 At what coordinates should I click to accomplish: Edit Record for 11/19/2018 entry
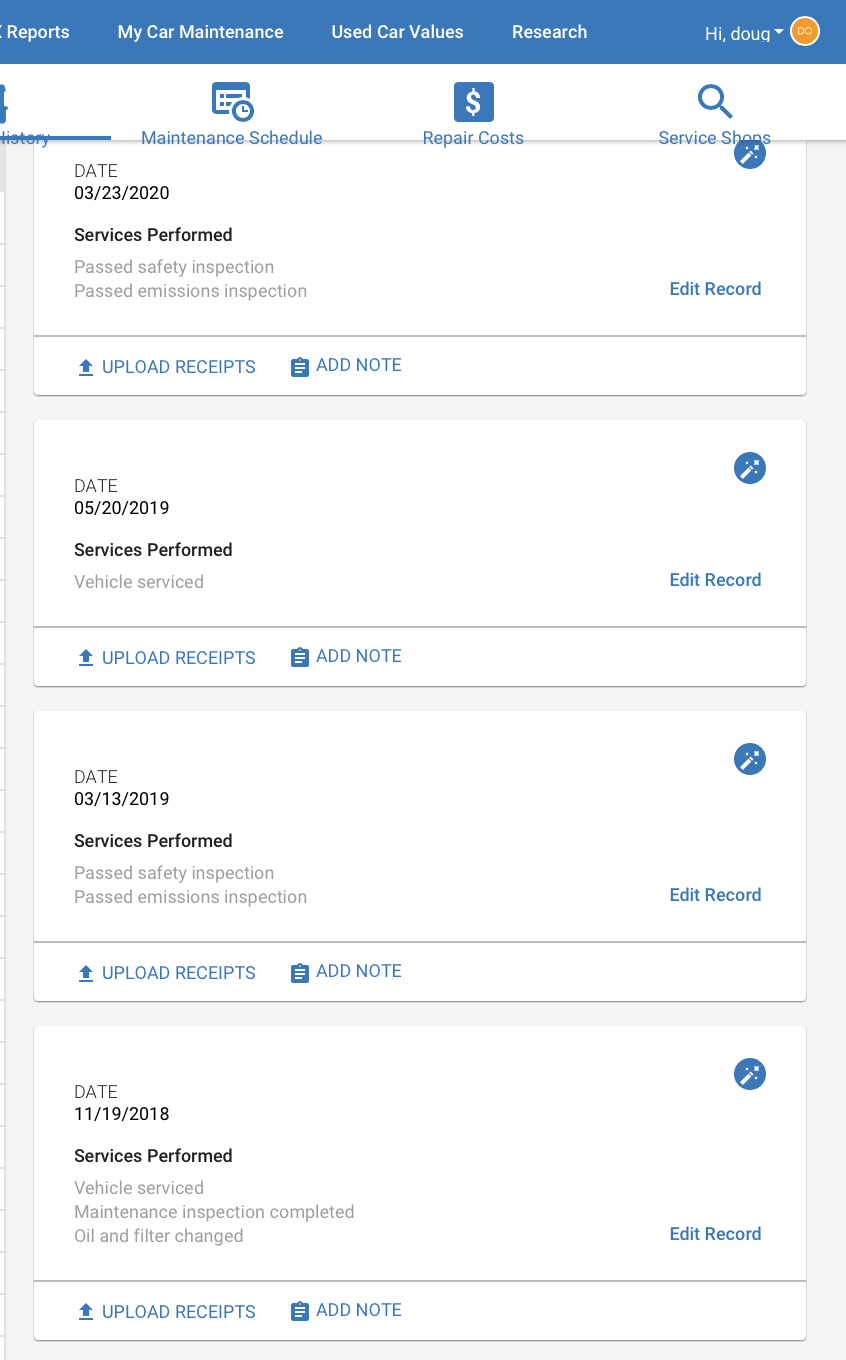pyautogui.click(x=715, y=1234)
